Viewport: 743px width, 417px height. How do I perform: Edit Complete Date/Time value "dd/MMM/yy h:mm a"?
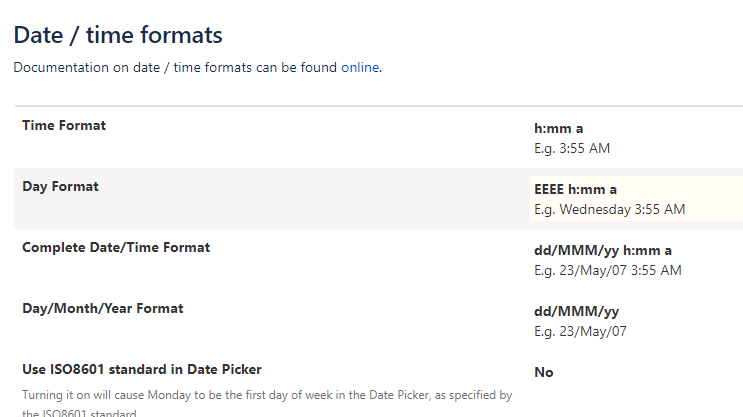coord(602,250)
